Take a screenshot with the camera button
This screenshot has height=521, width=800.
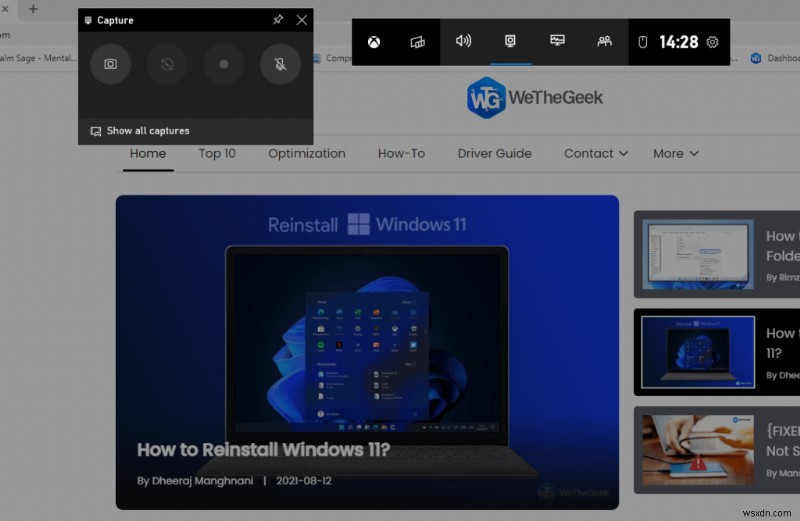(x=110, y=64)
